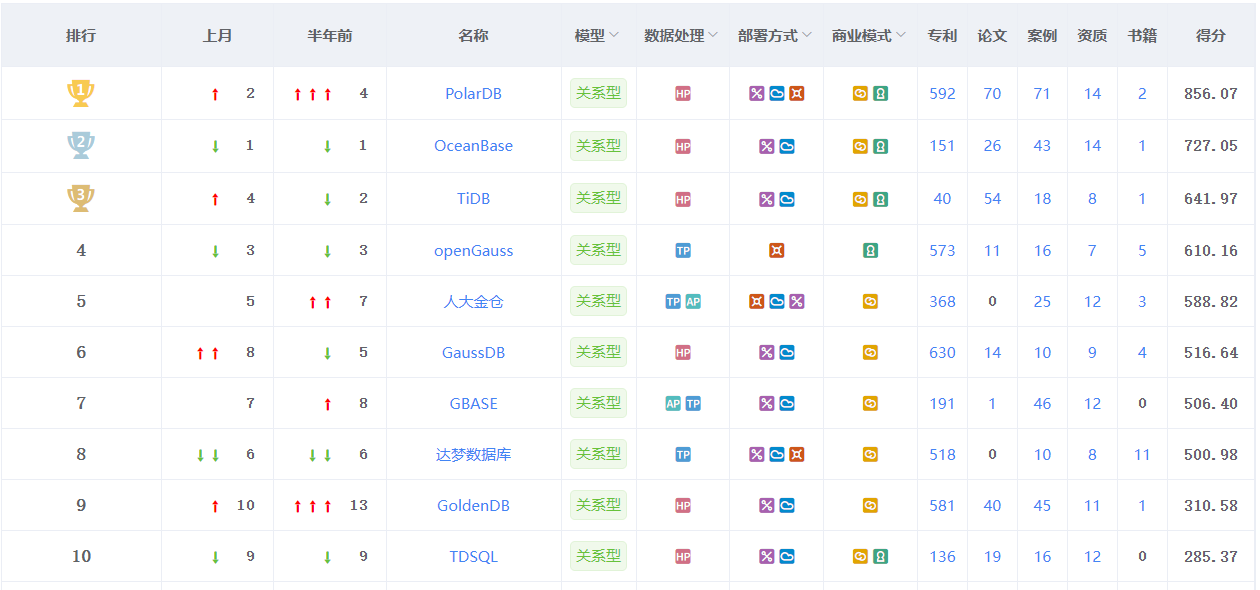Click the TP badge in the openGauss row
Image resolution: width=1260 pixels, height=590 pixels.
[683, 251]
